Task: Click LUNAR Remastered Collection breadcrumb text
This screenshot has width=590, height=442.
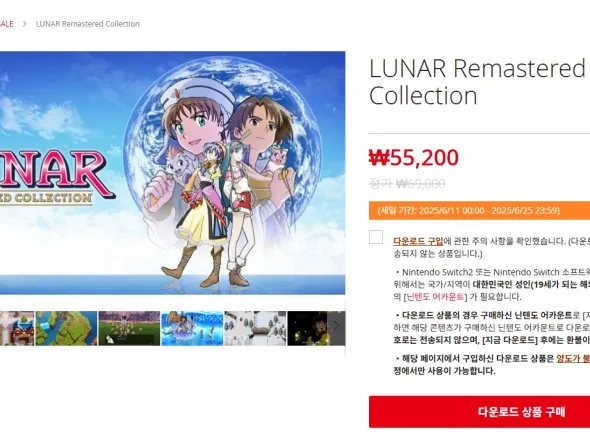Action: pyautogui.click(x=88, y=24)
